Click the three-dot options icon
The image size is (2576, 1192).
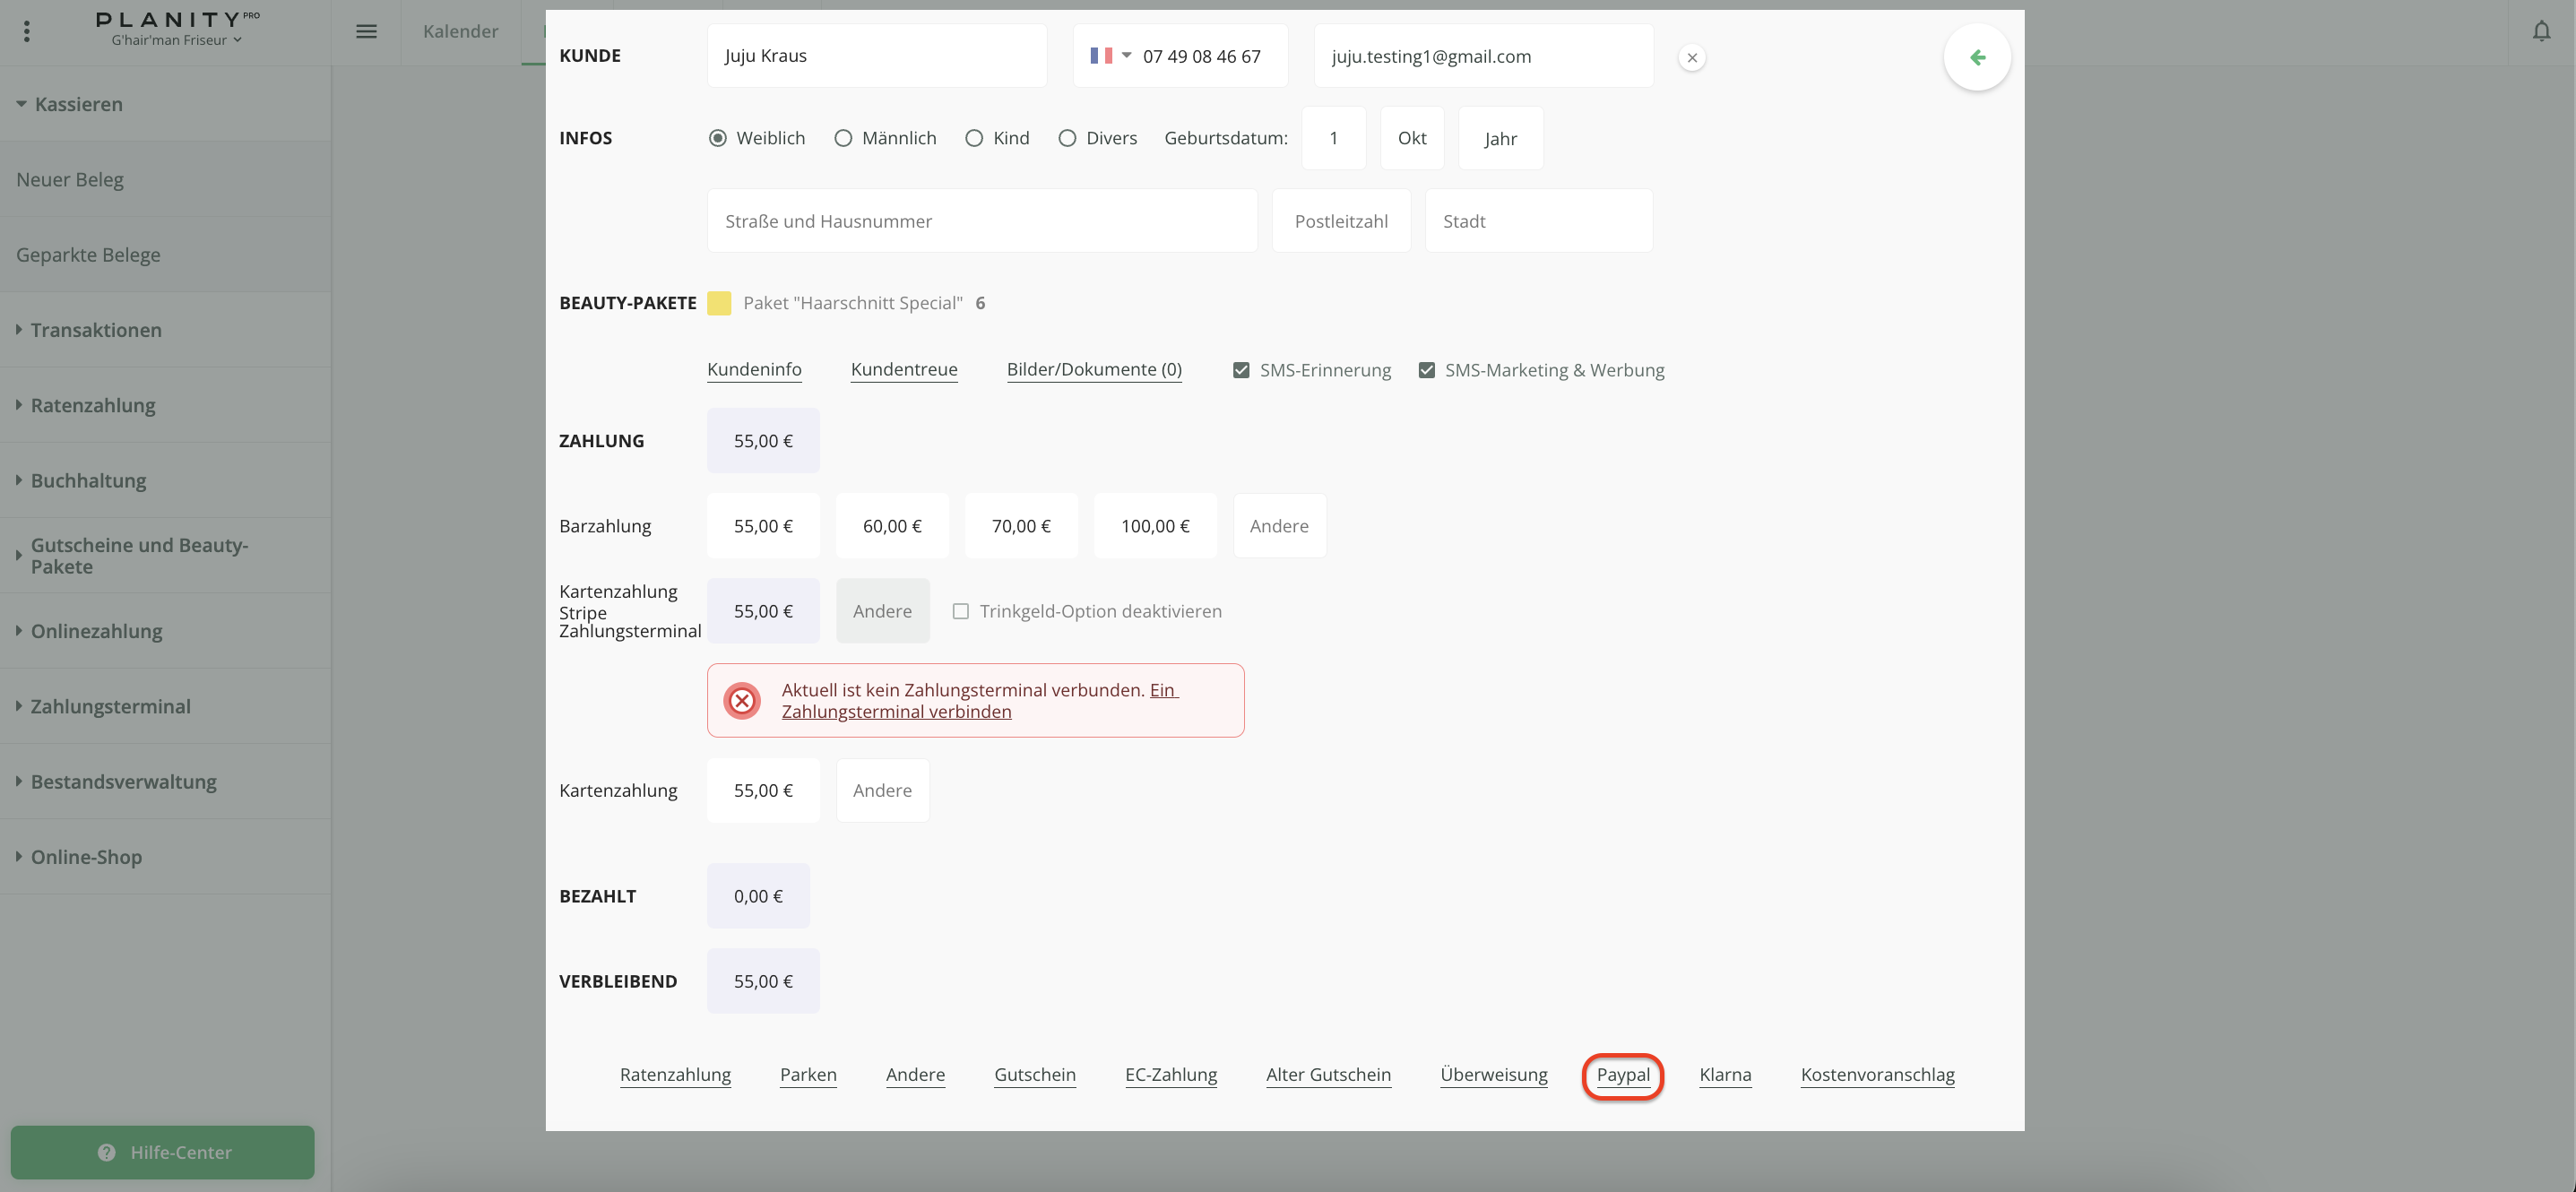(x=27, y=32)
